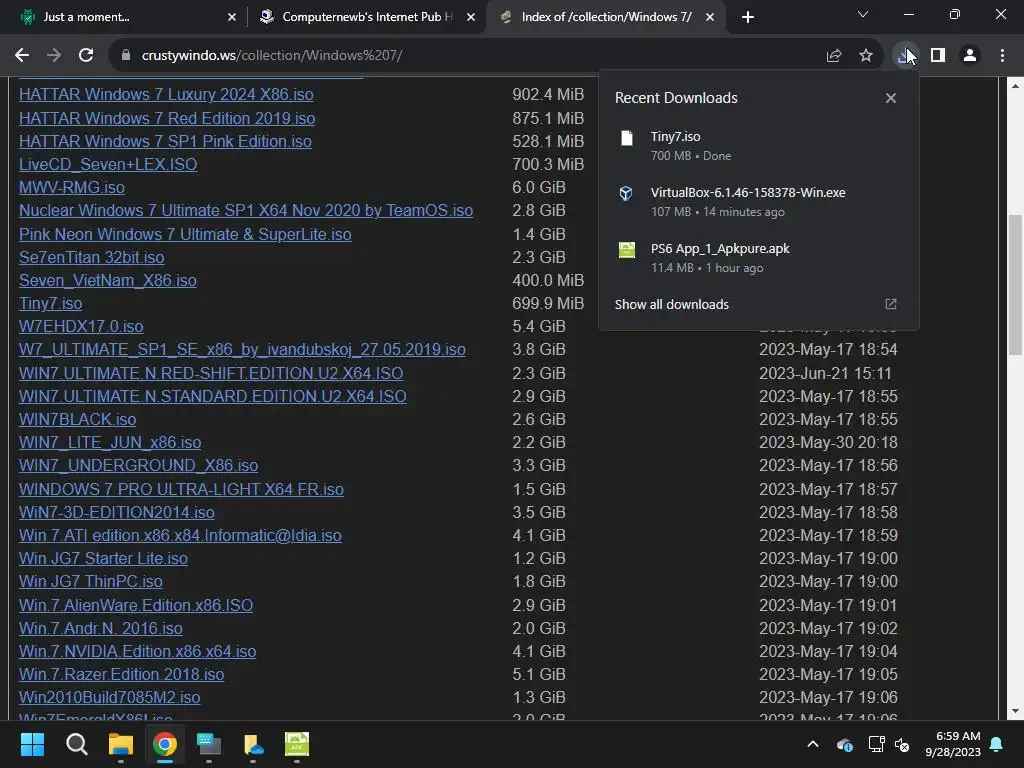Image resolution: width=1024 pixels, height=768 pixels.
Task: Open the APK app on the taskbar
Action: click(x=297, y=744)
